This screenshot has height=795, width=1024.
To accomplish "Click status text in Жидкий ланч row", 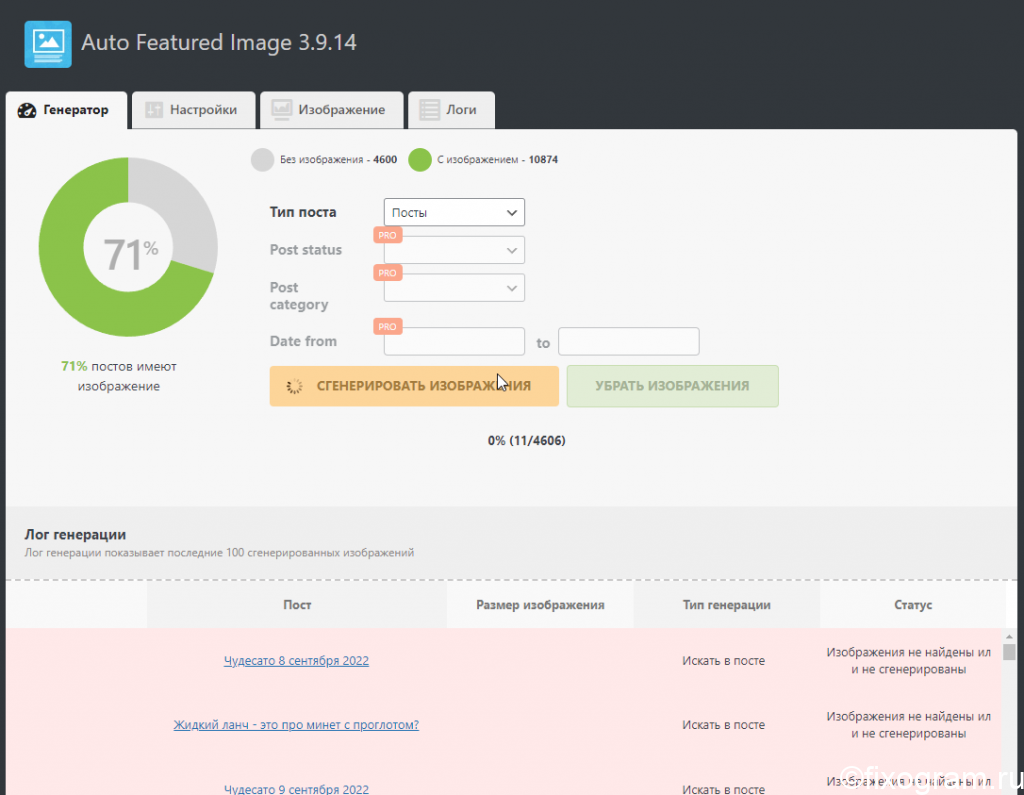I will pyautogui.click(x=908, y=724).
